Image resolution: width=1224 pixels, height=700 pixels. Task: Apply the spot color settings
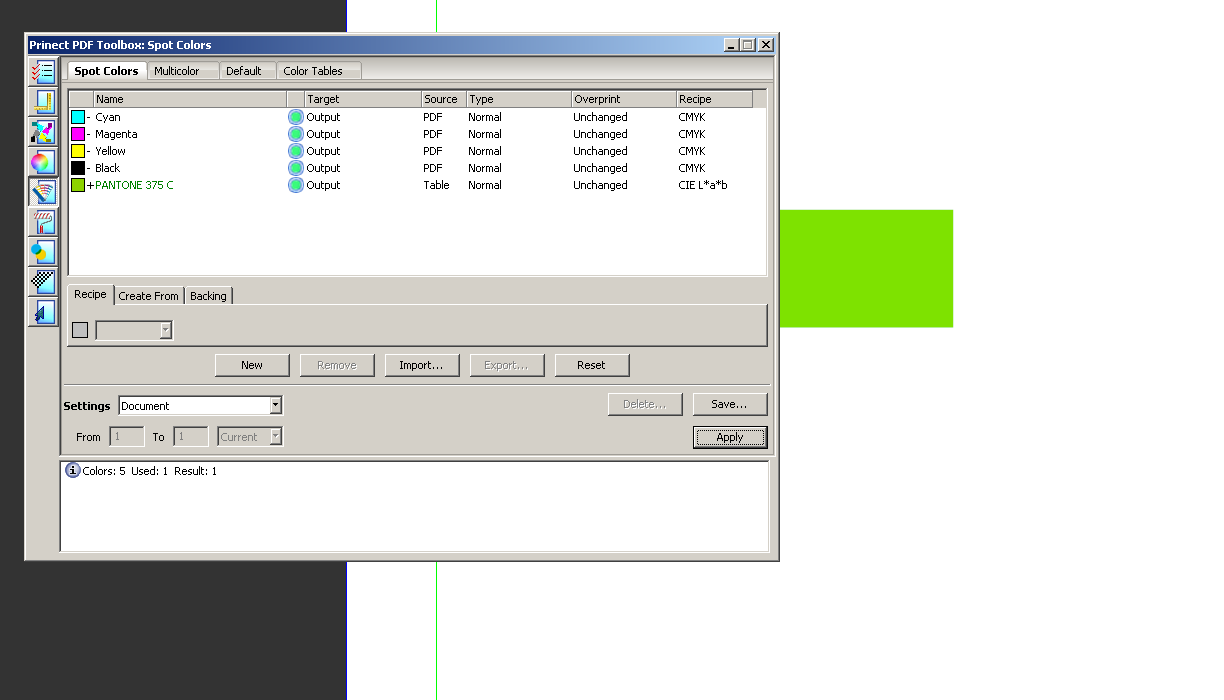[x=730, y=437]
